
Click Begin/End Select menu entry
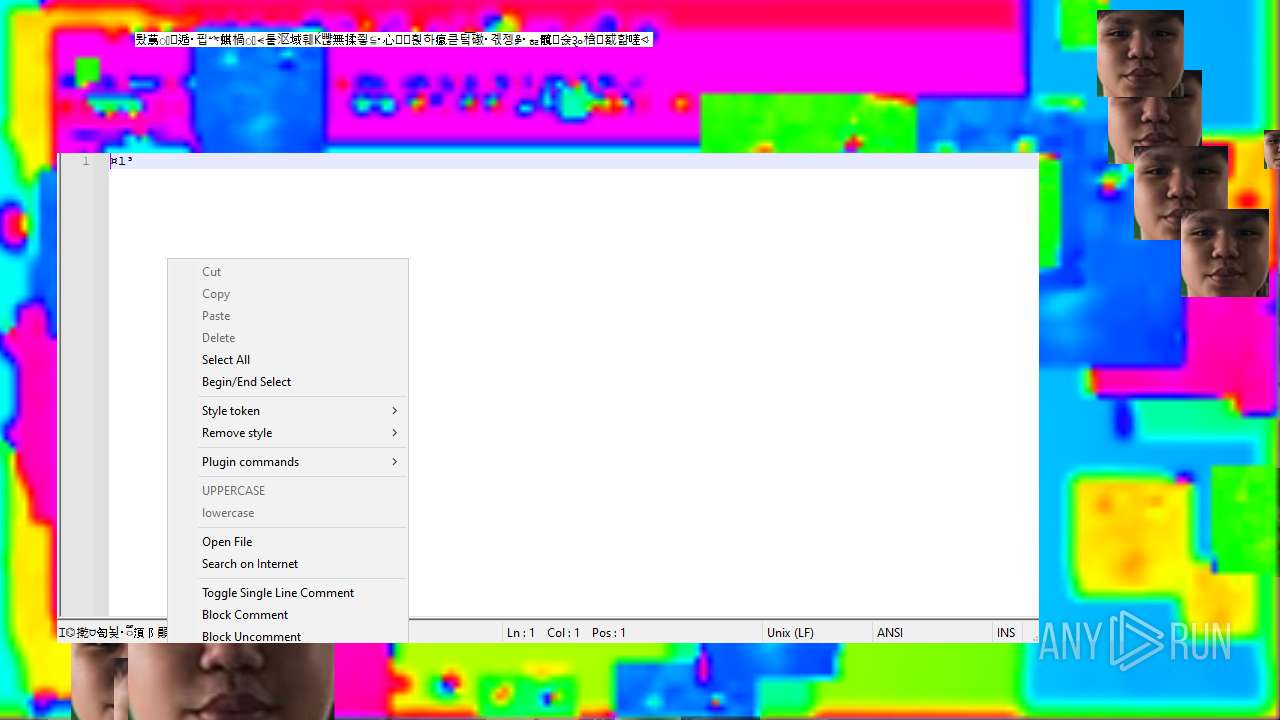tap(287, 382)
